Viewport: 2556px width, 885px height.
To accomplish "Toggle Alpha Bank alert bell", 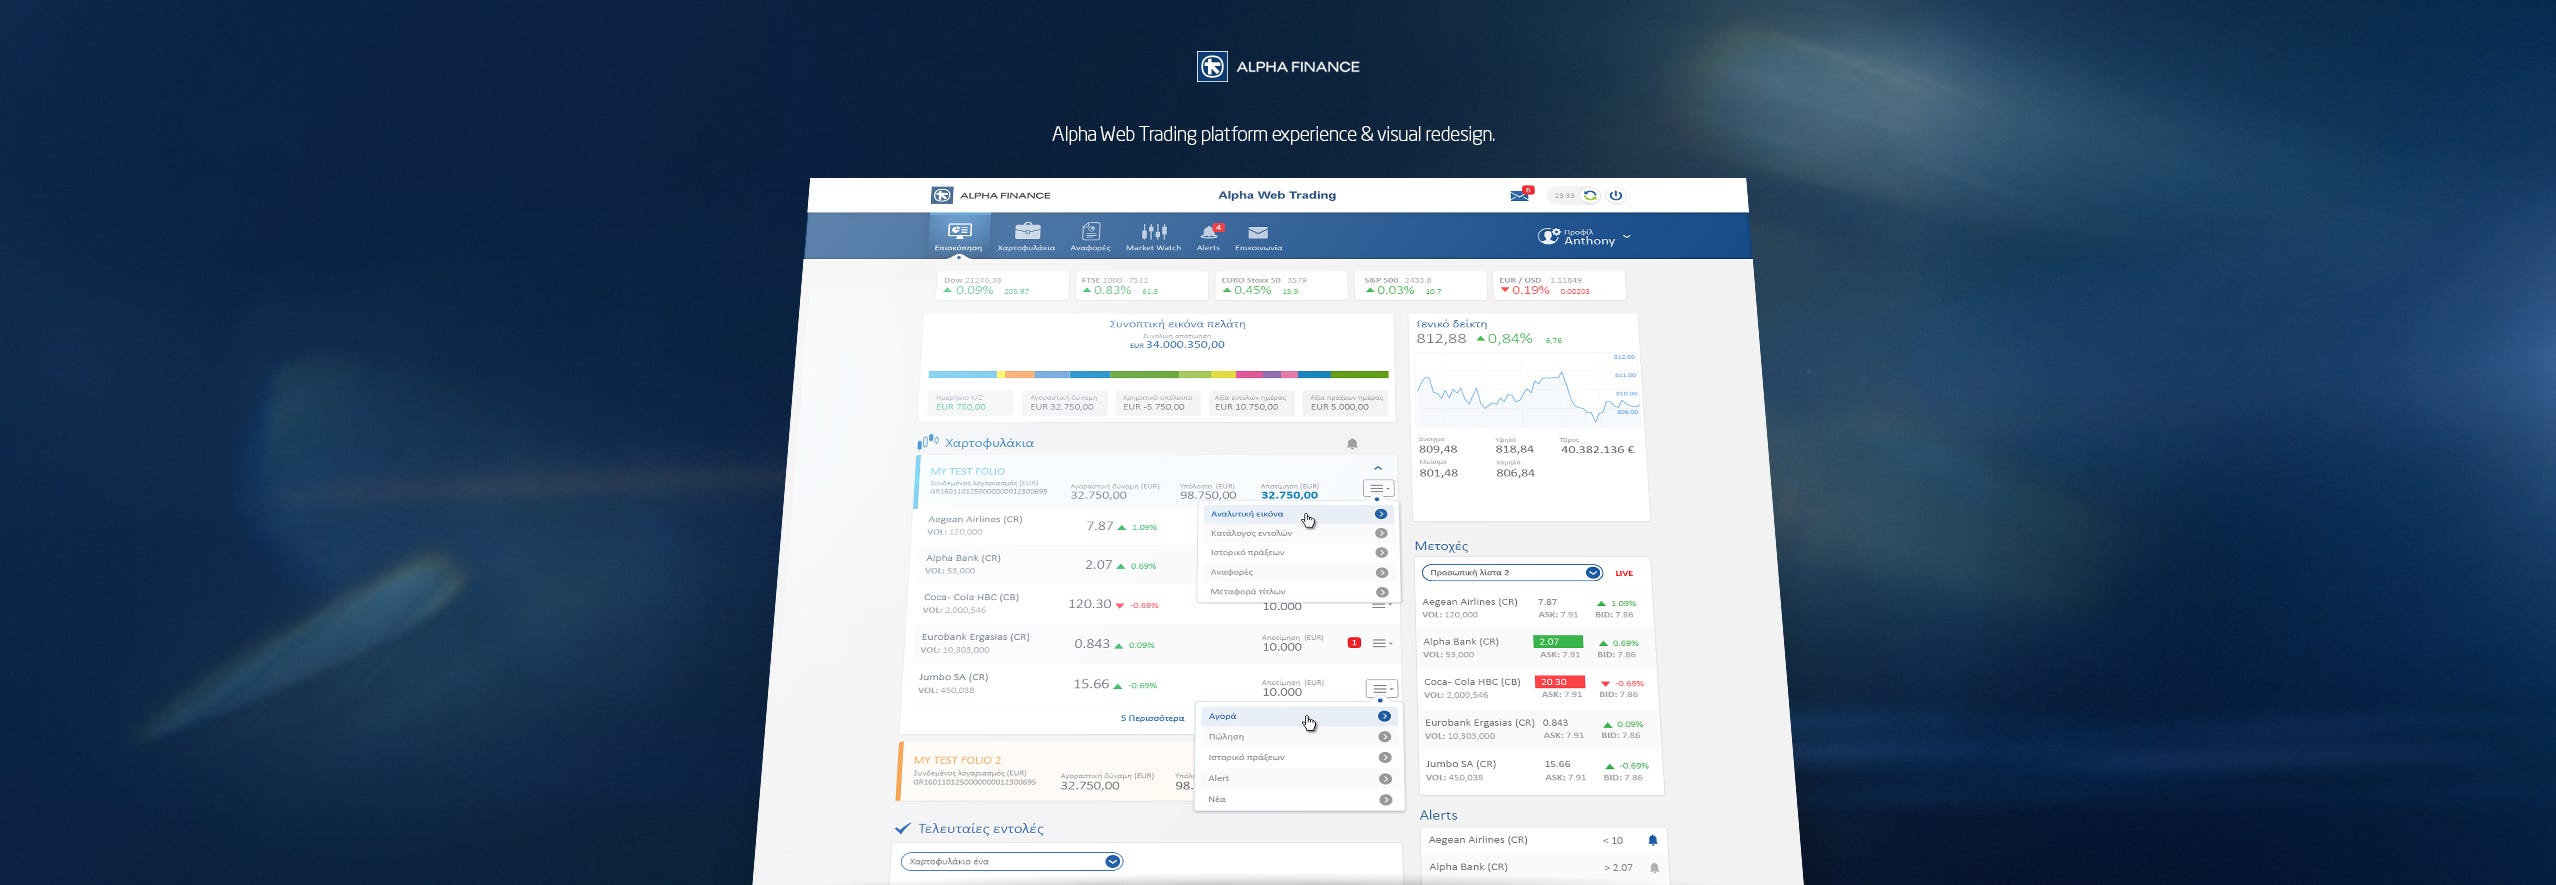I will pyautogui.click(x=1654, y=868).
